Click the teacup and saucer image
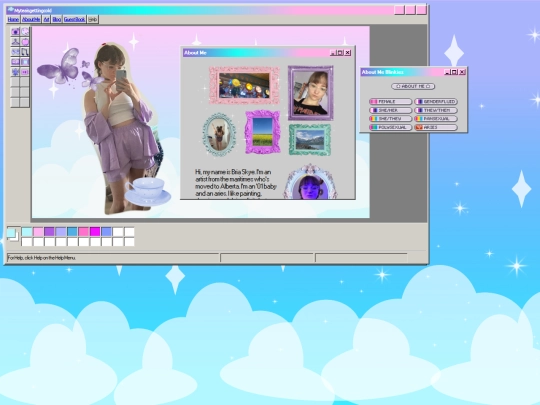 (148, 192)
